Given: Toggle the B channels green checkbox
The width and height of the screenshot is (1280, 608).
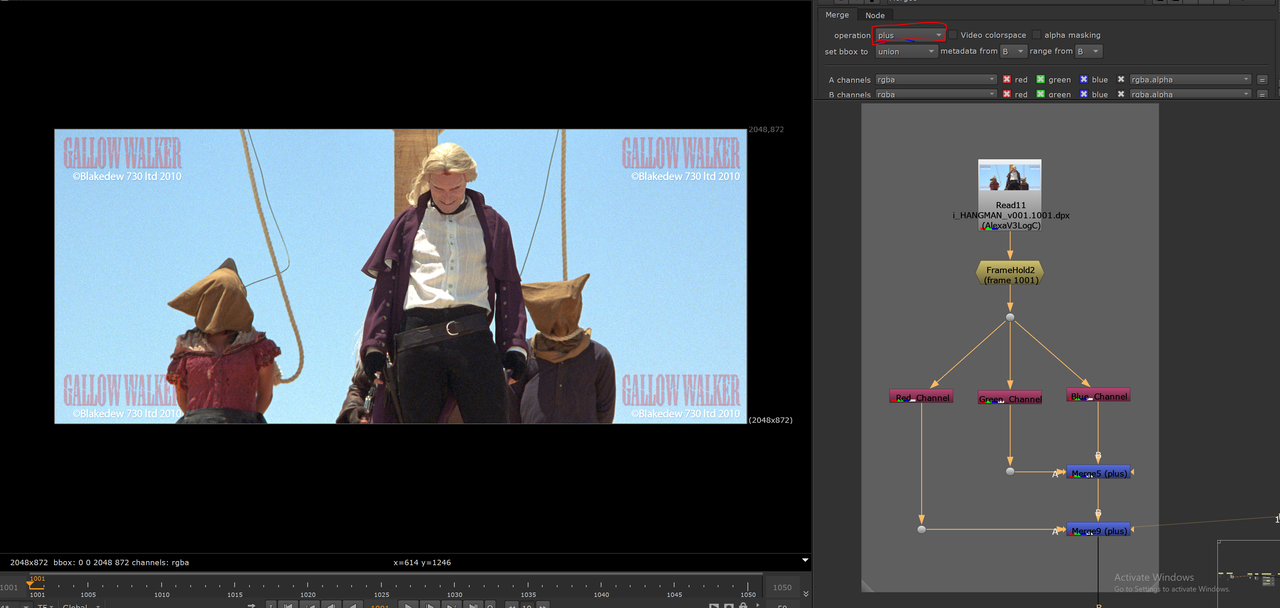Looking at the screenshot, I should (1040, 94).
